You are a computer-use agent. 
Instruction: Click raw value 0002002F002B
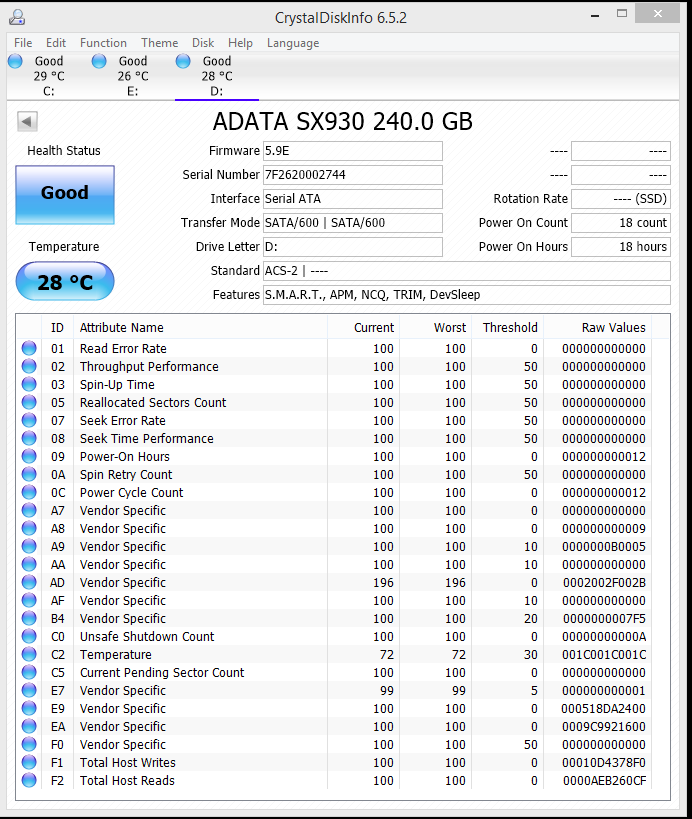pyautogui.click(x=604, y=582)
